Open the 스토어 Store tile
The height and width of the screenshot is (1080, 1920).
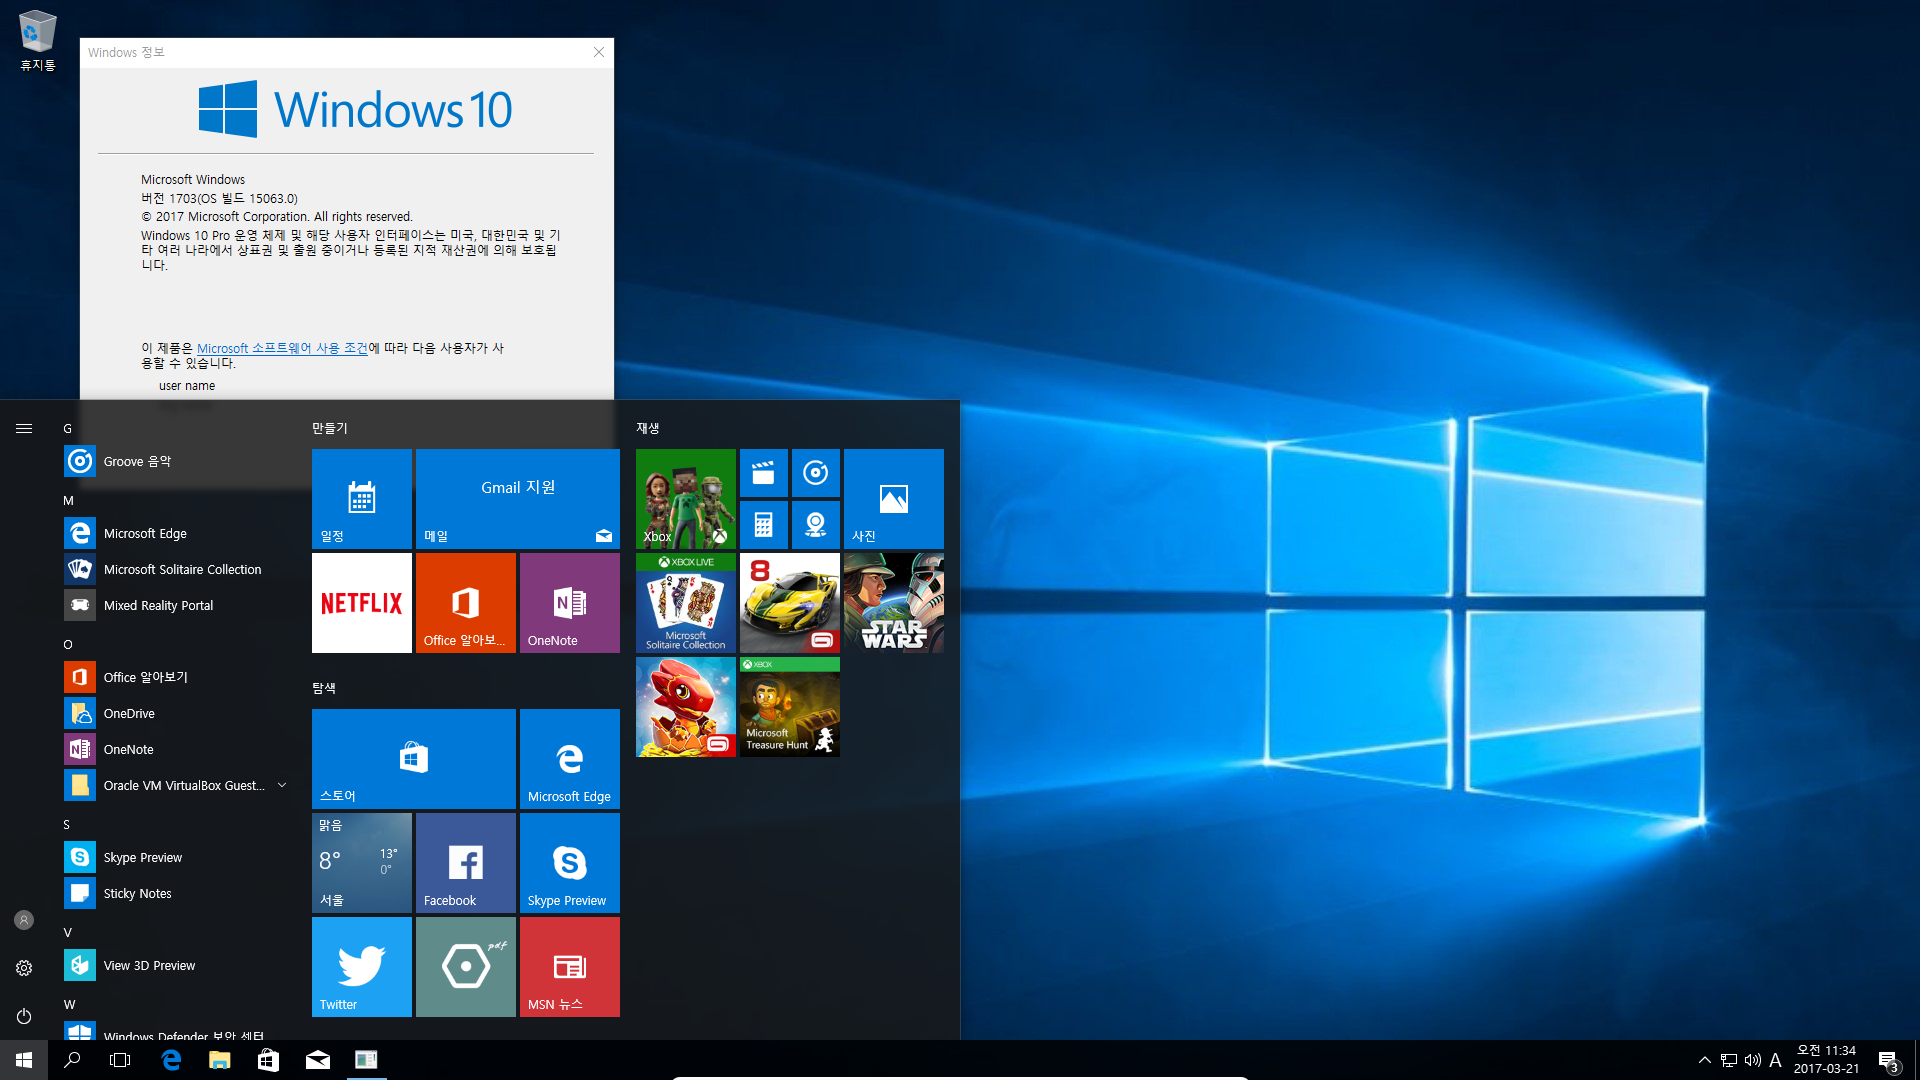(414, 759)
